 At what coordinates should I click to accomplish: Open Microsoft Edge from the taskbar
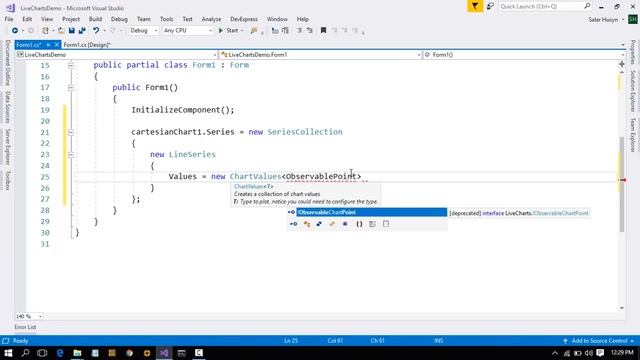[60, 353]
